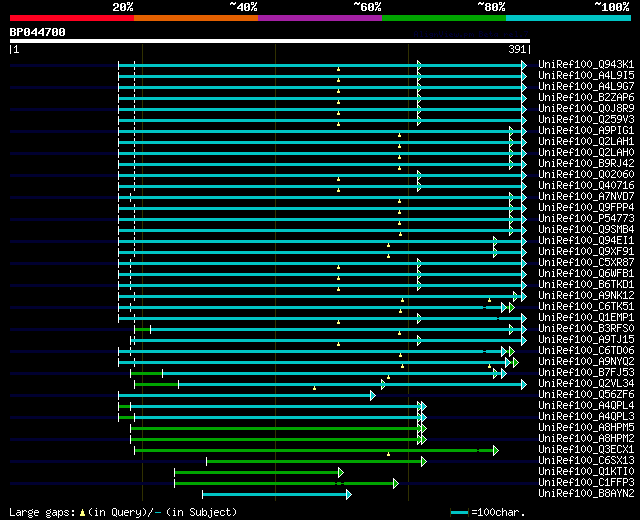
Task: Select the UniRef100_A9NK12 label
Action: [586, 296]
